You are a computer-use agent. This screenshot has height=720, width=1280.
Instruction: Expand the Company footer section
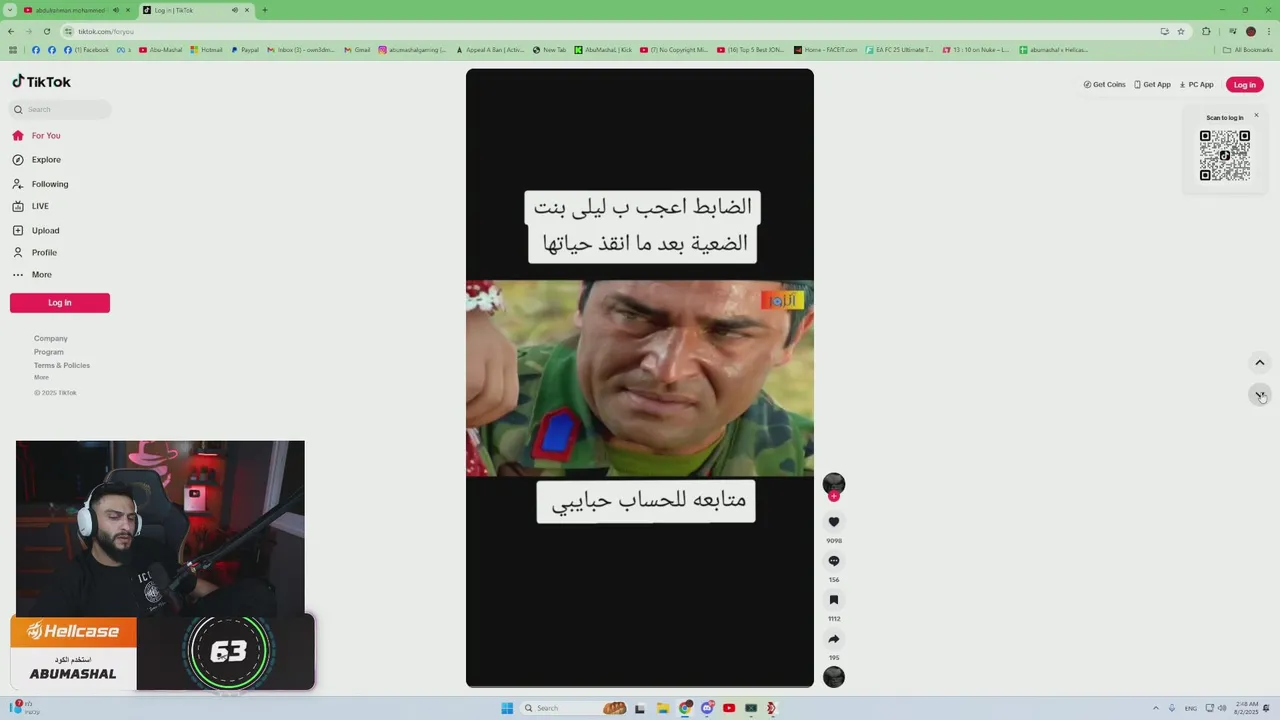(51, 338)
